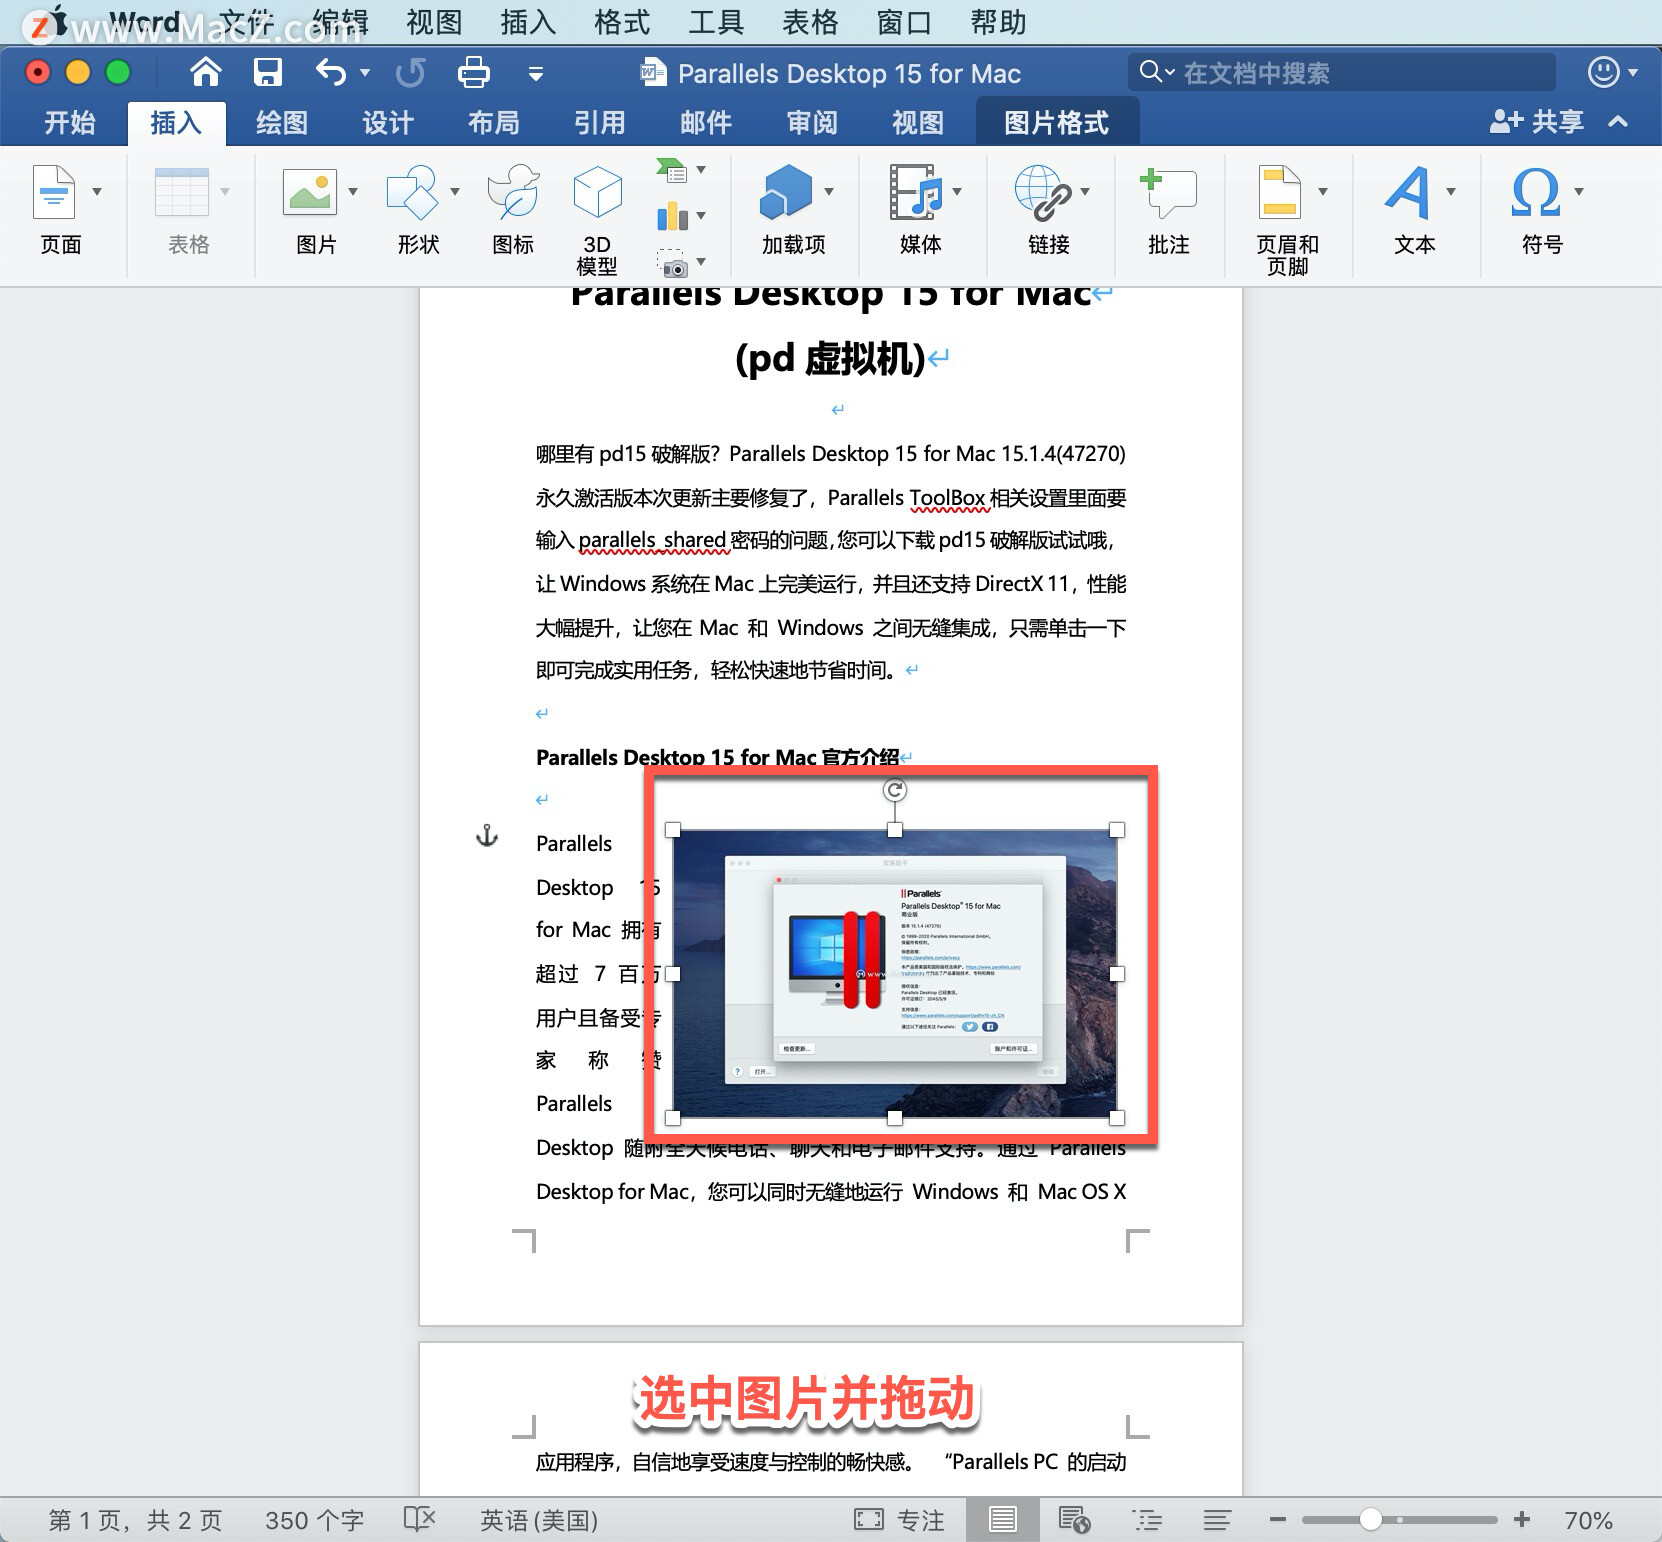Click the Home icon in title bar

tap(206, 72)
